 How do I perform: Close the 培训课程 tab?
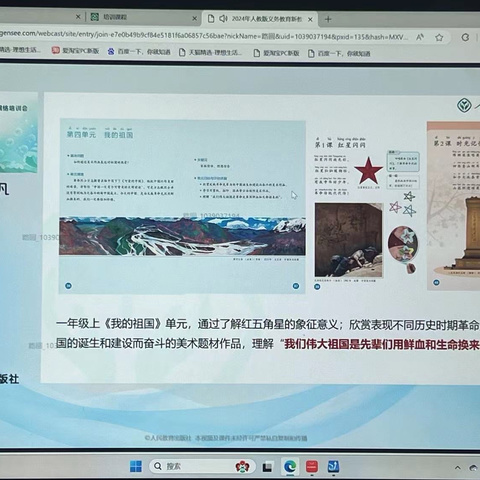coord(195,18)
